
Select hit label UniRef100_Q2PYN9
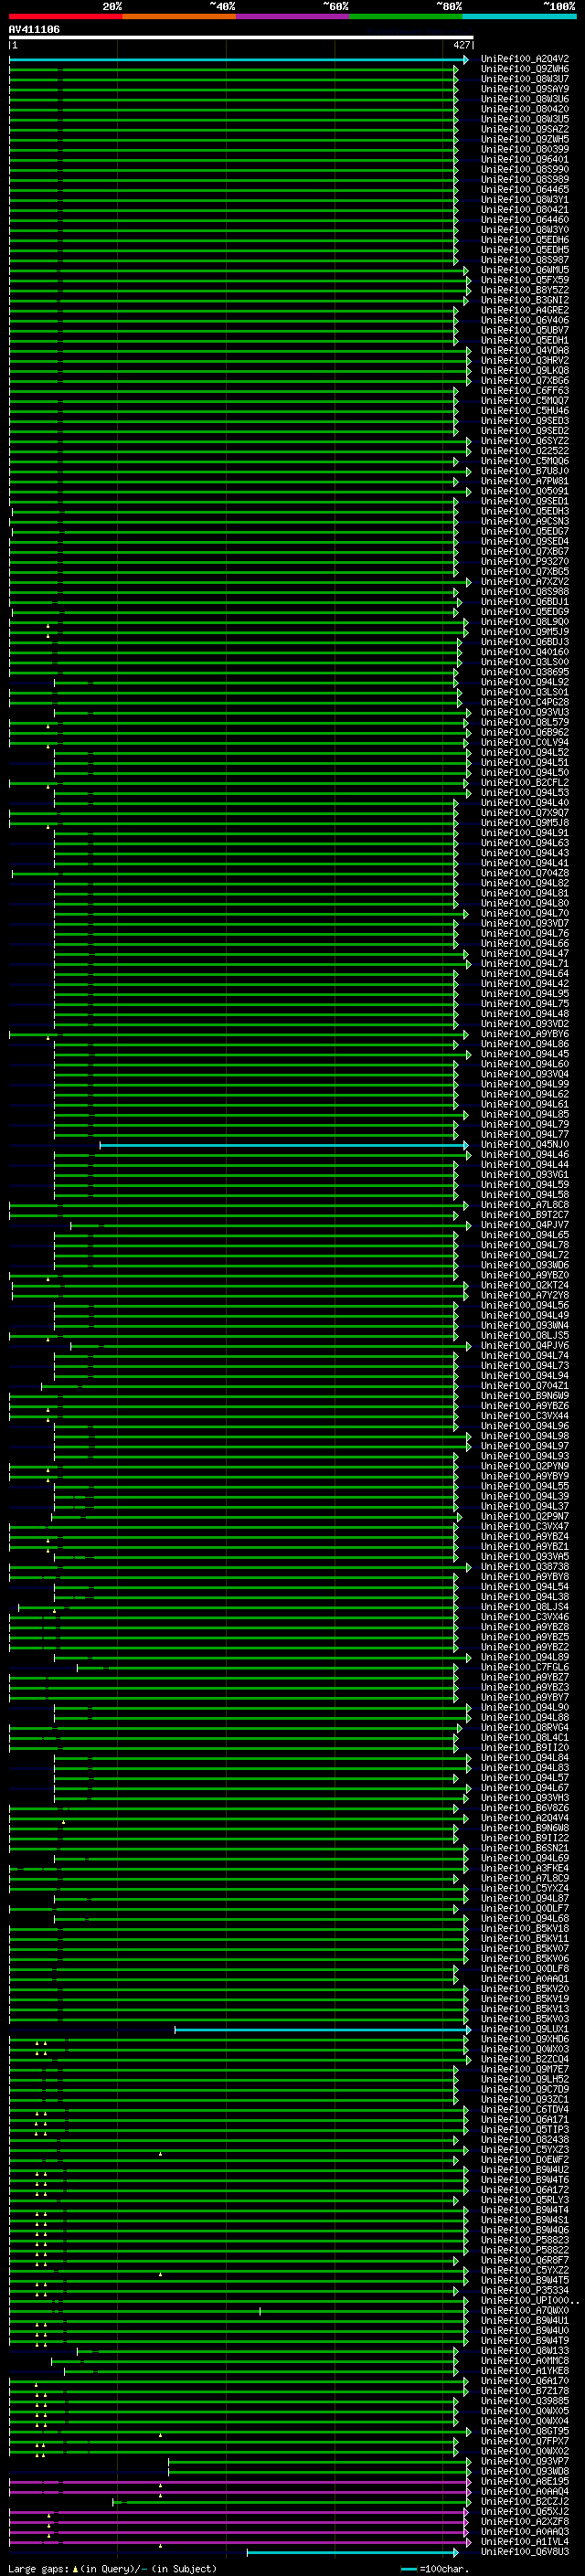[x=525, y=1466]
